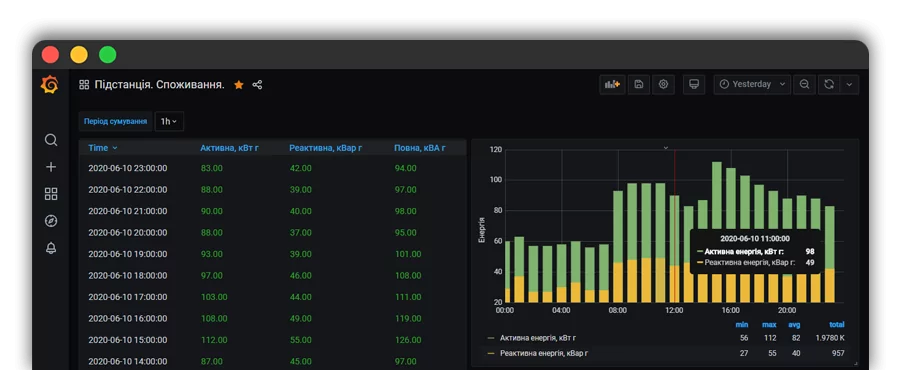Select the 2020-06-10 19:00:00 cell
The width and height of the screenshot is (900, 370).
[127, 254]
